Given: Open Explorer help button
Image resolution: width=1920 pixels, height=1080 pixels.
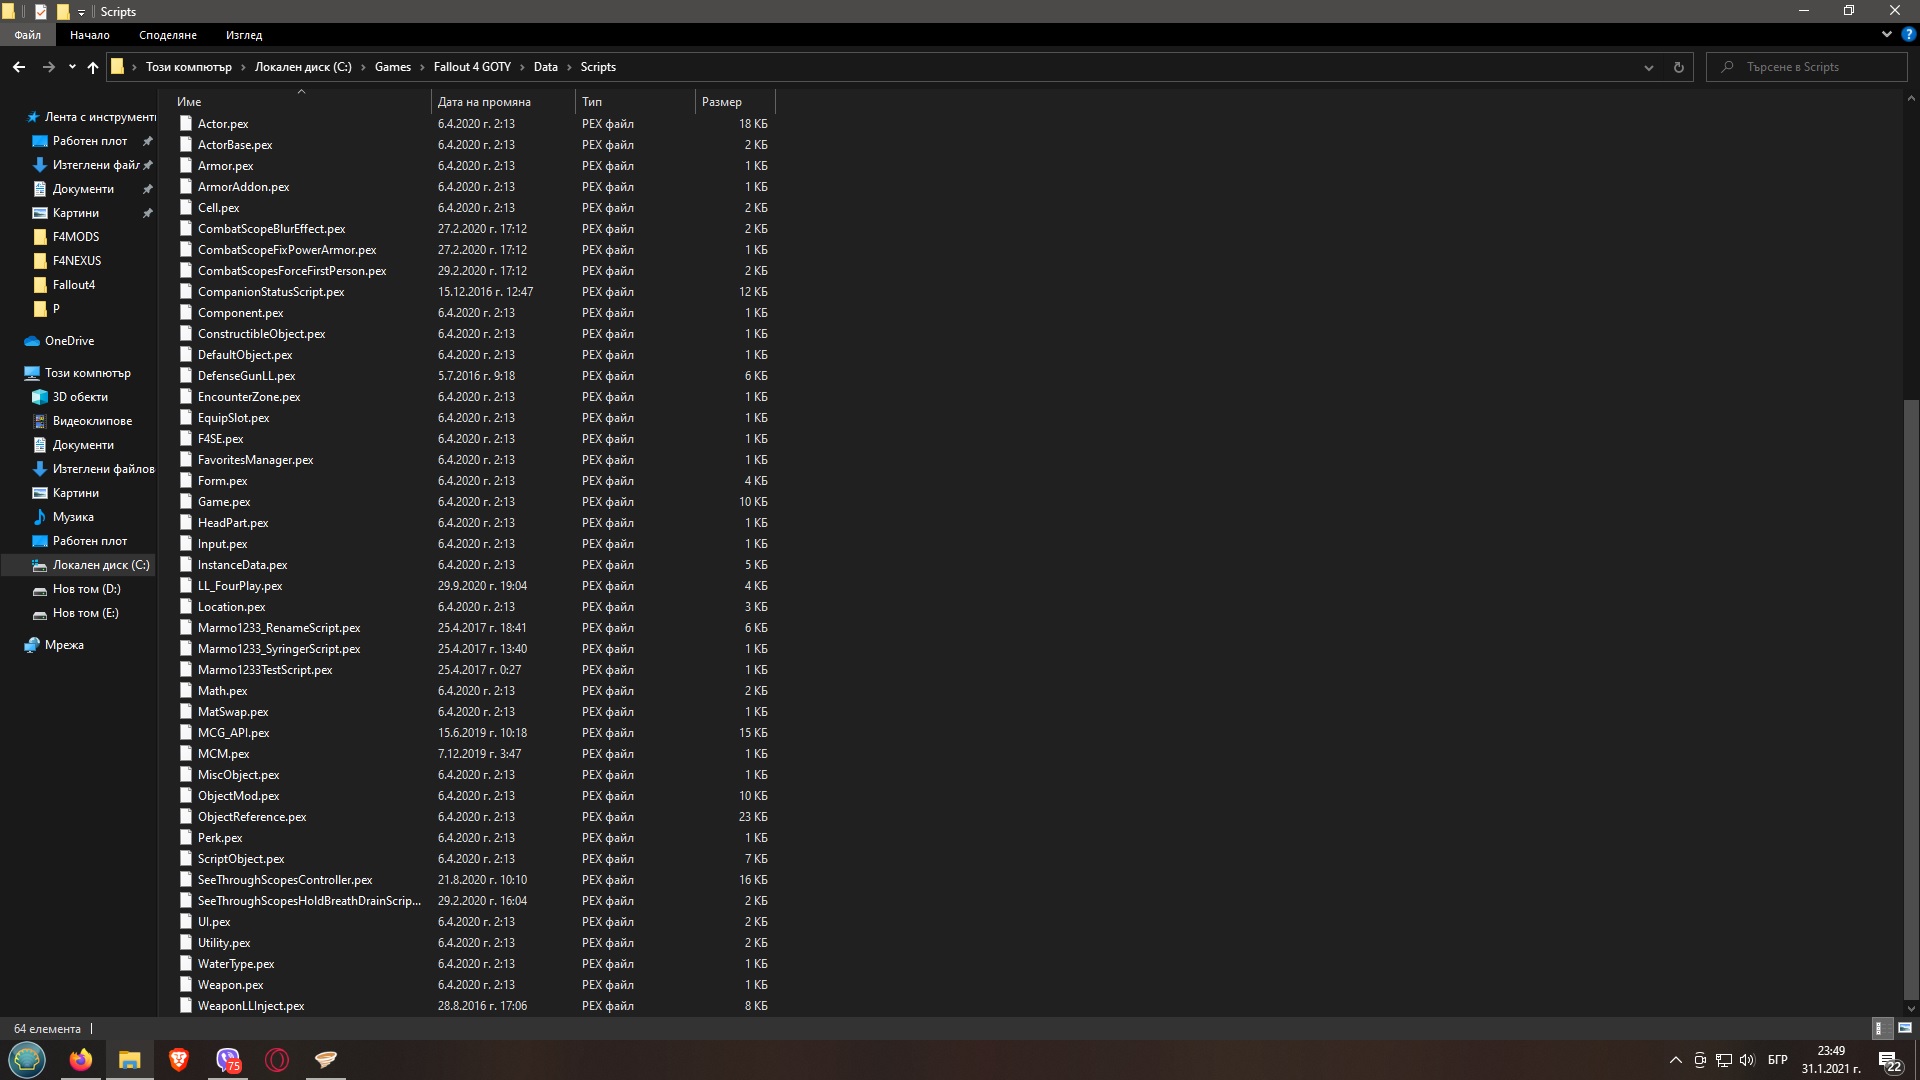Looking at the screenshot, I should point(1909,34).
